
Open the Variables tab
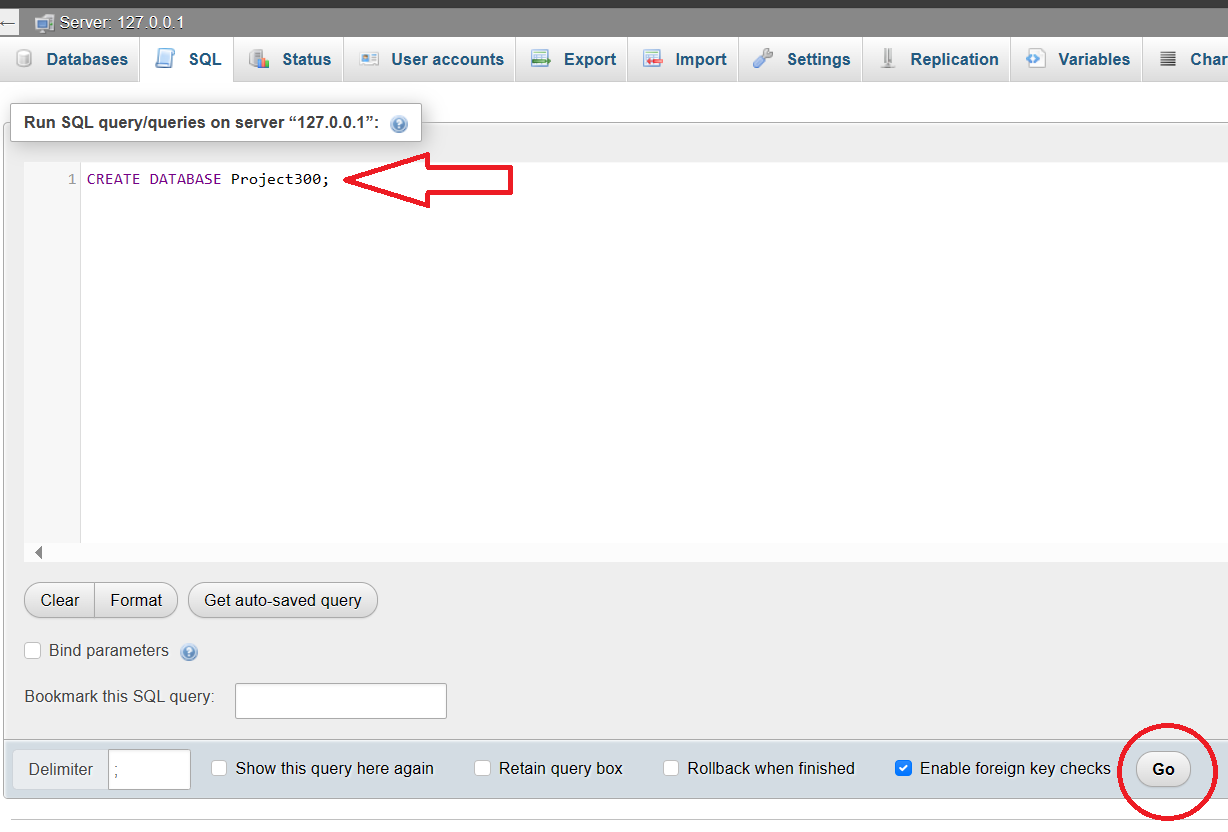1077,59
